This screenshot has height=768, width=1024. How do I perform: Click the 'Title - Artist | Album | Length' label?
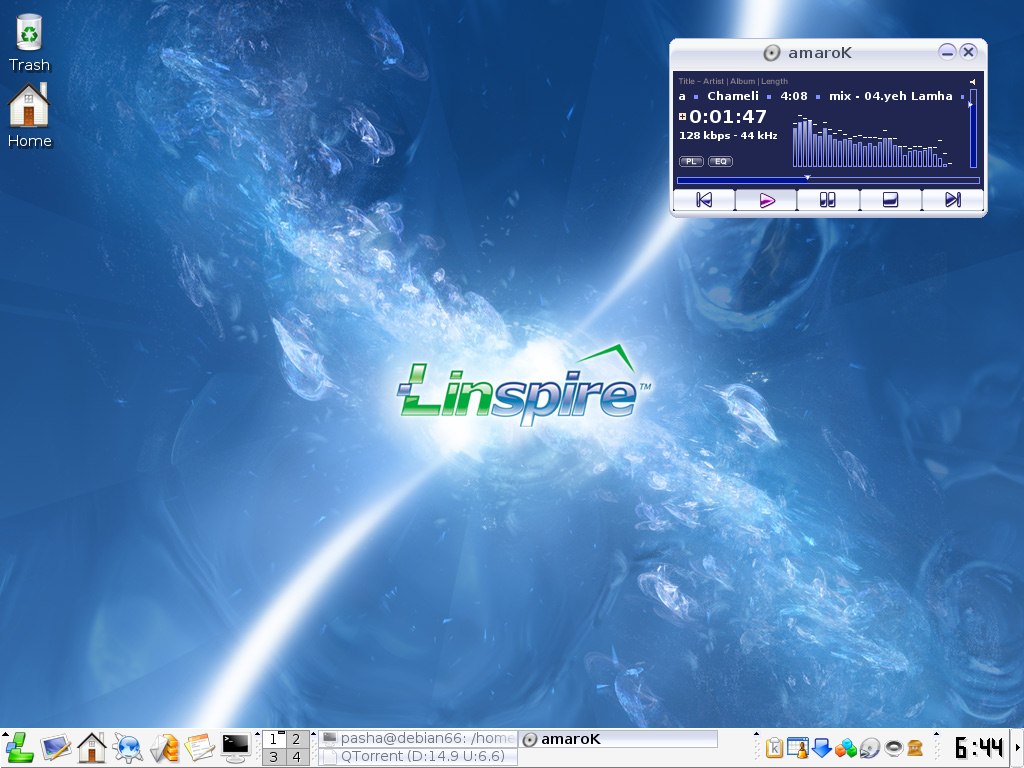(733, 81)
